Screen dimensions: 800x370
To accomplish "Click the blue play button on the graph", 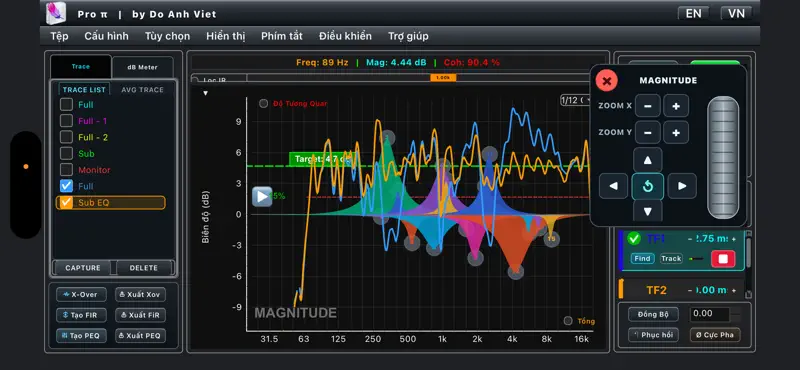I will pos(262,196).
